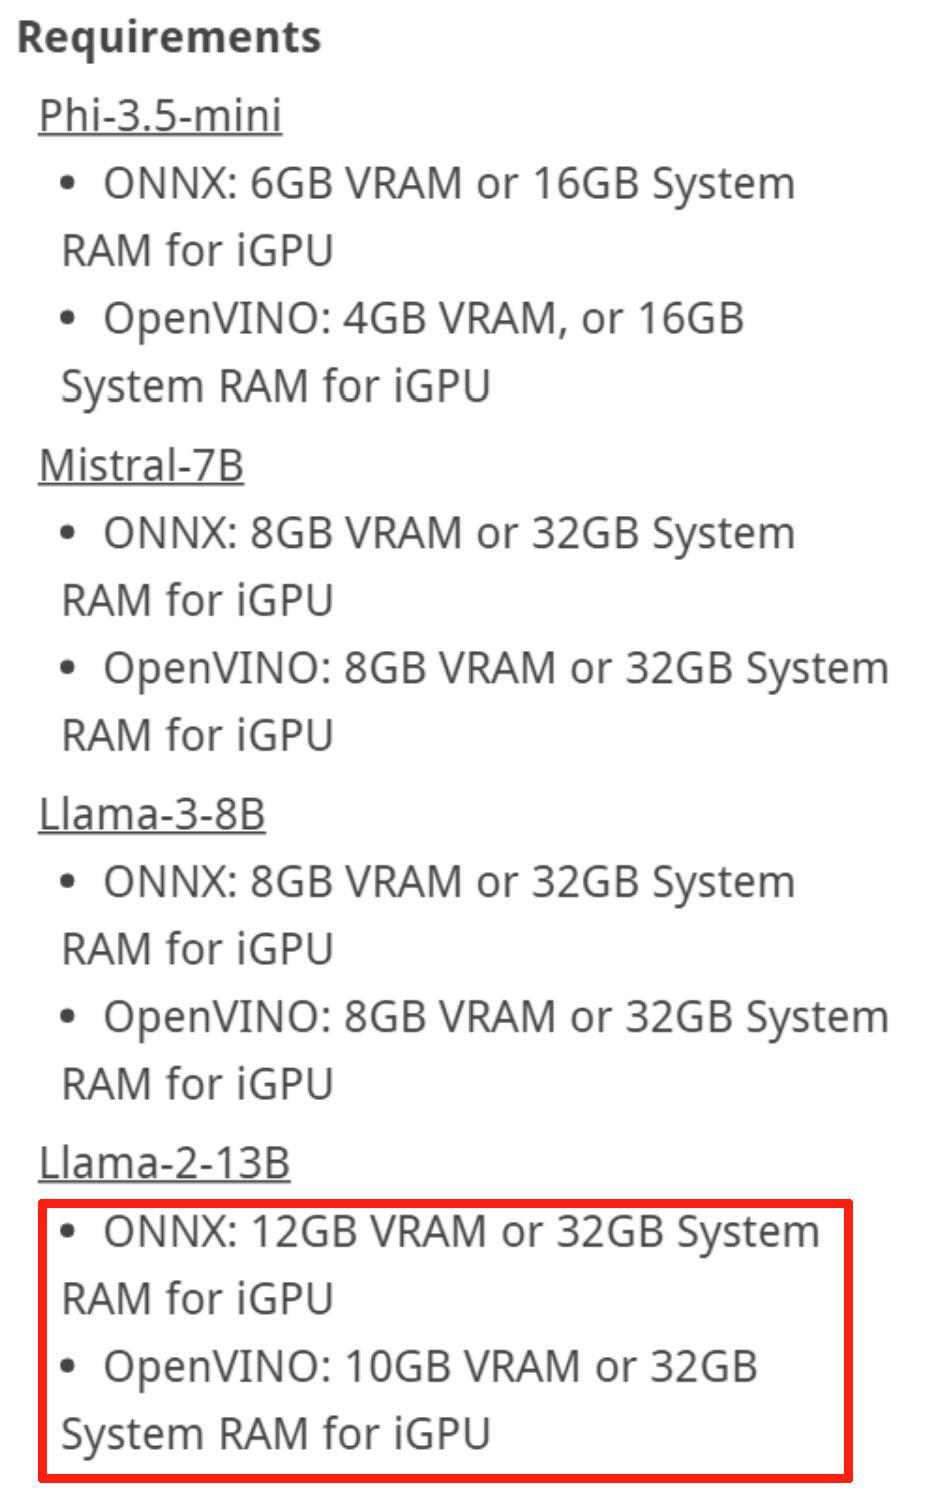Click the bullet before ONNX 12GB VRAM entry
The image size is (942, 1502).
[68, 1232]
